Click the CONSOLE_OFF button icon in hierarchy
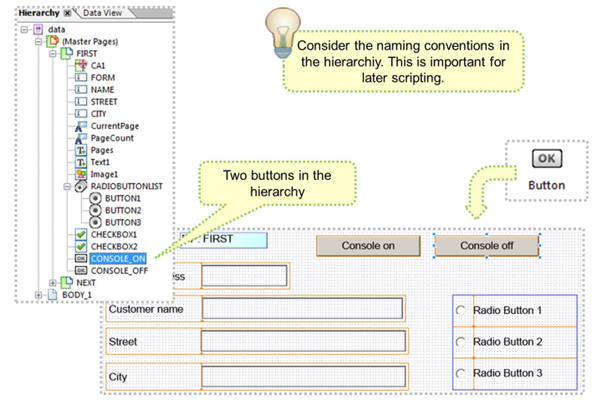 [x=81, y=270]
